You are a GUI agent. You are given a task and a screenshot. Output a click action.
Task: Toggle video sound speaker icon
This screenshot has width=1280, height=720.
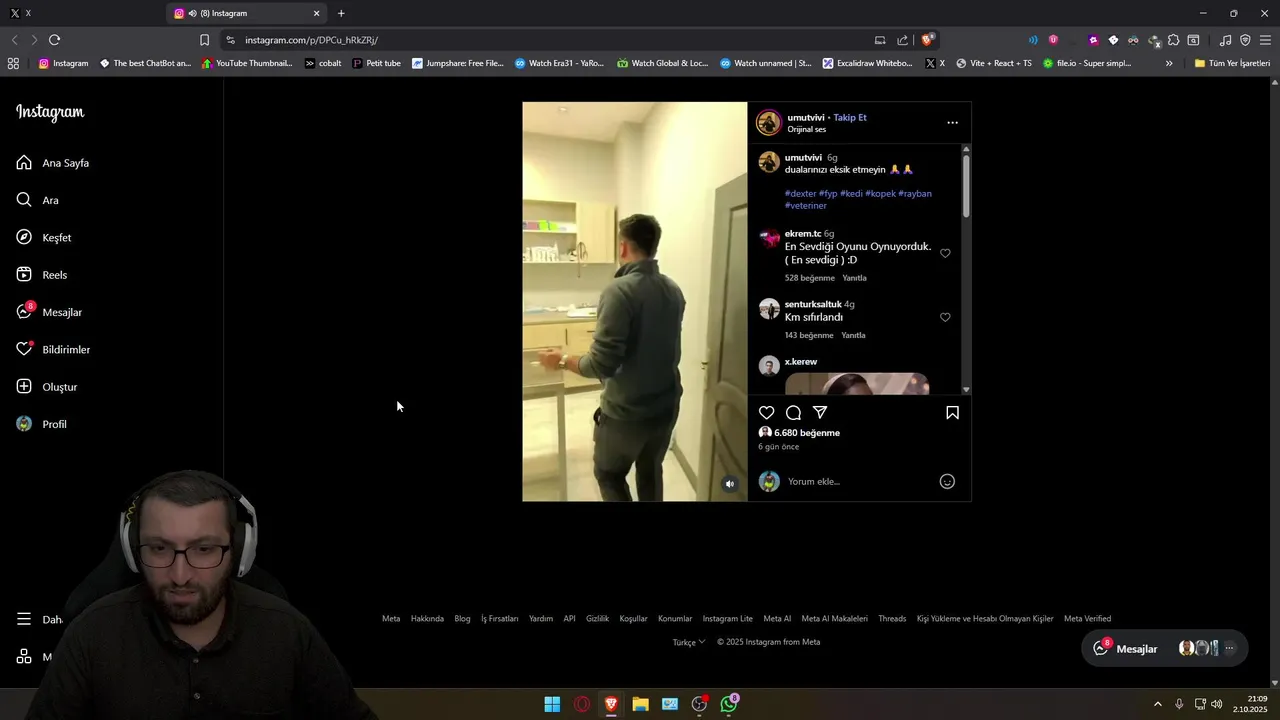[729, 484]
